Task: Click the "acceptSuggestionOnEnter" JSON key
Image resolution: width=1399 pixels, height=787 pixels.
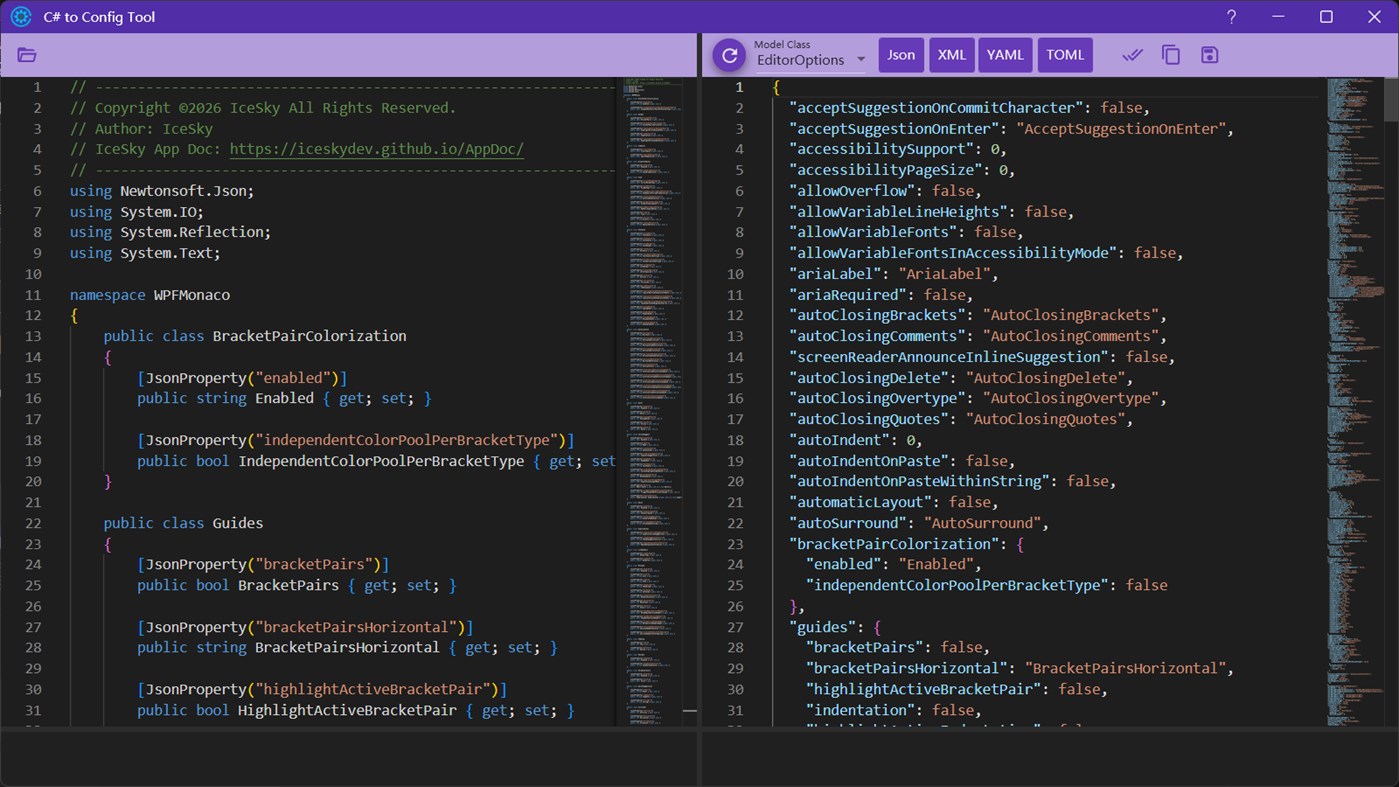Action: (894, 129)
